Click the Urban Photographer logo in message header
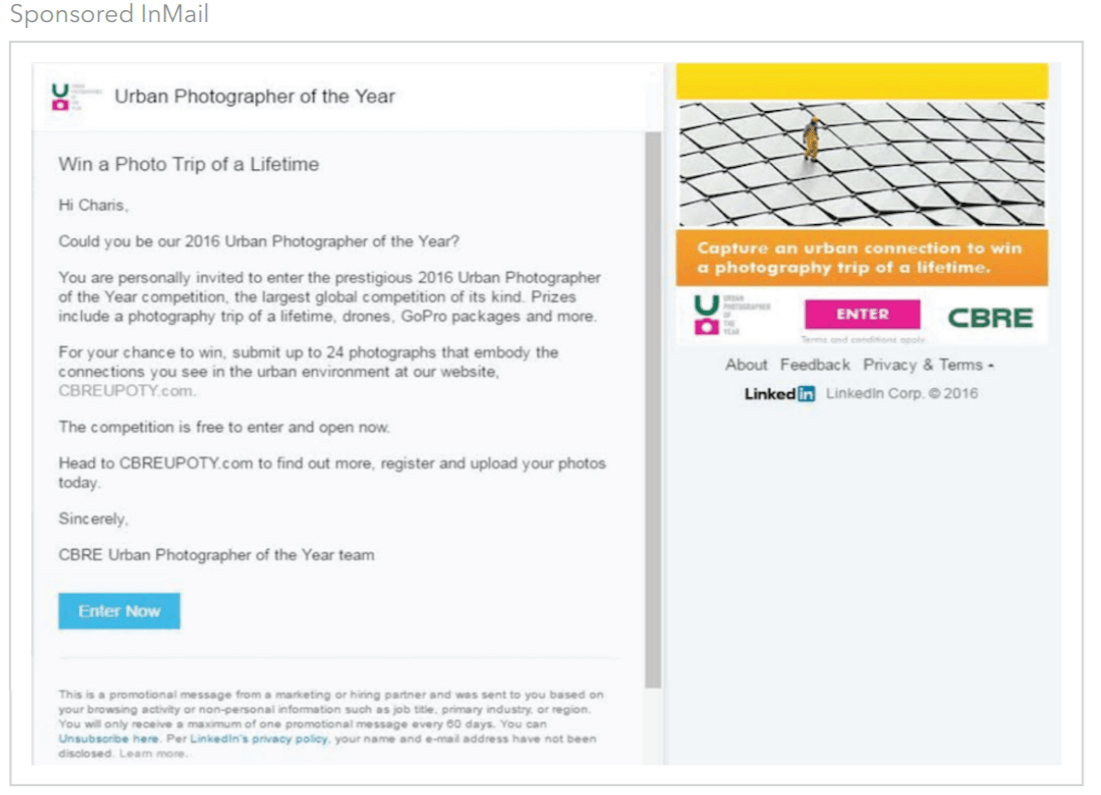The width and height of the screenshot is (1101, 795). pyautogui.click(x=68, y=96)
